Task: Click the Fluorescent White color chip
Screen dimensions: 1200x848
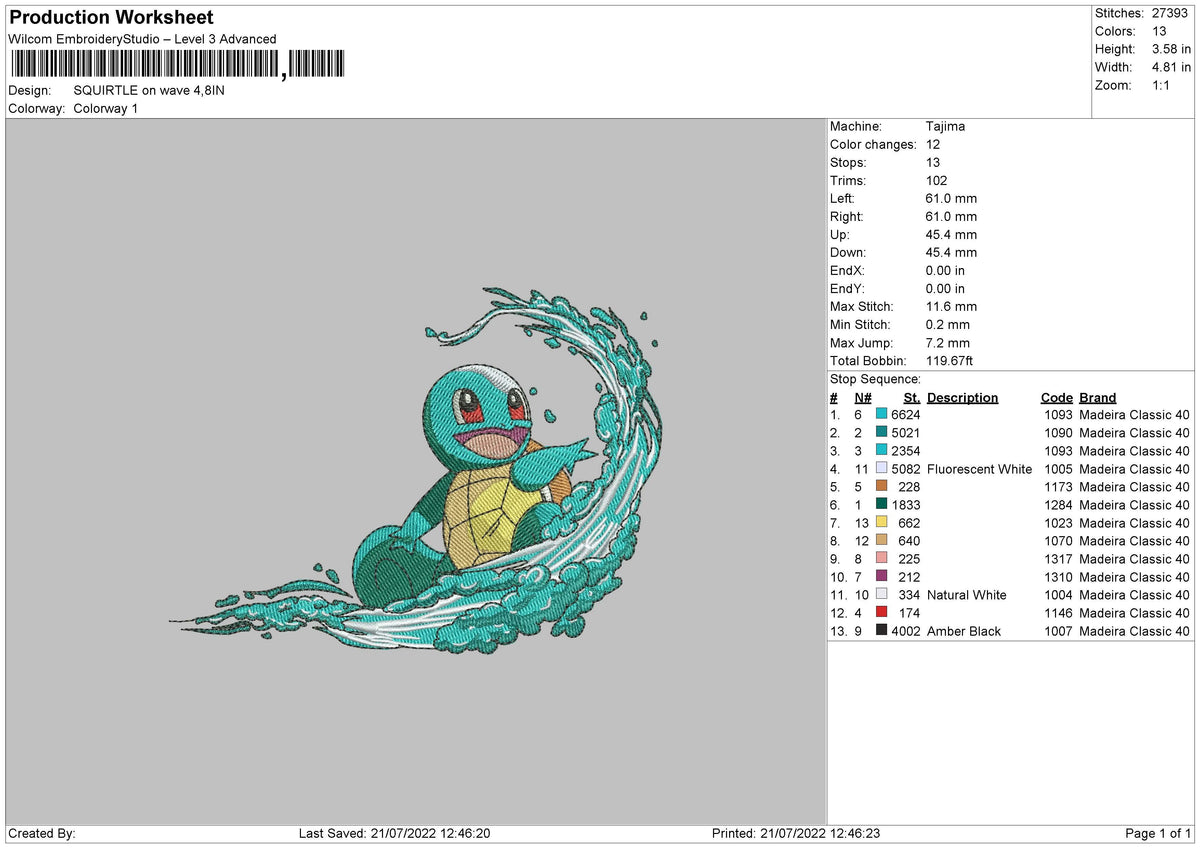Action: coord(881,469)
